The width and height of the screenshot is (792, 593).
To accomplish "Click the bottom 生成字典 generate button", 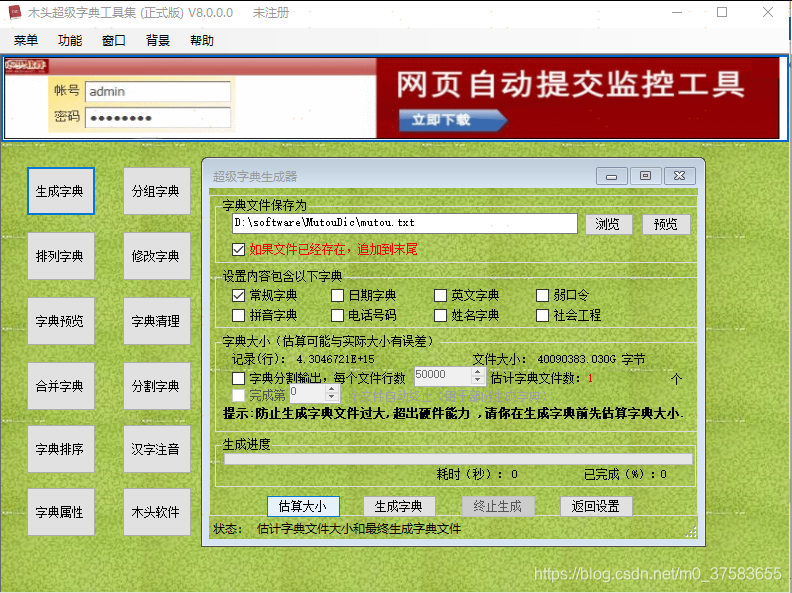I will tap(399, 506).
